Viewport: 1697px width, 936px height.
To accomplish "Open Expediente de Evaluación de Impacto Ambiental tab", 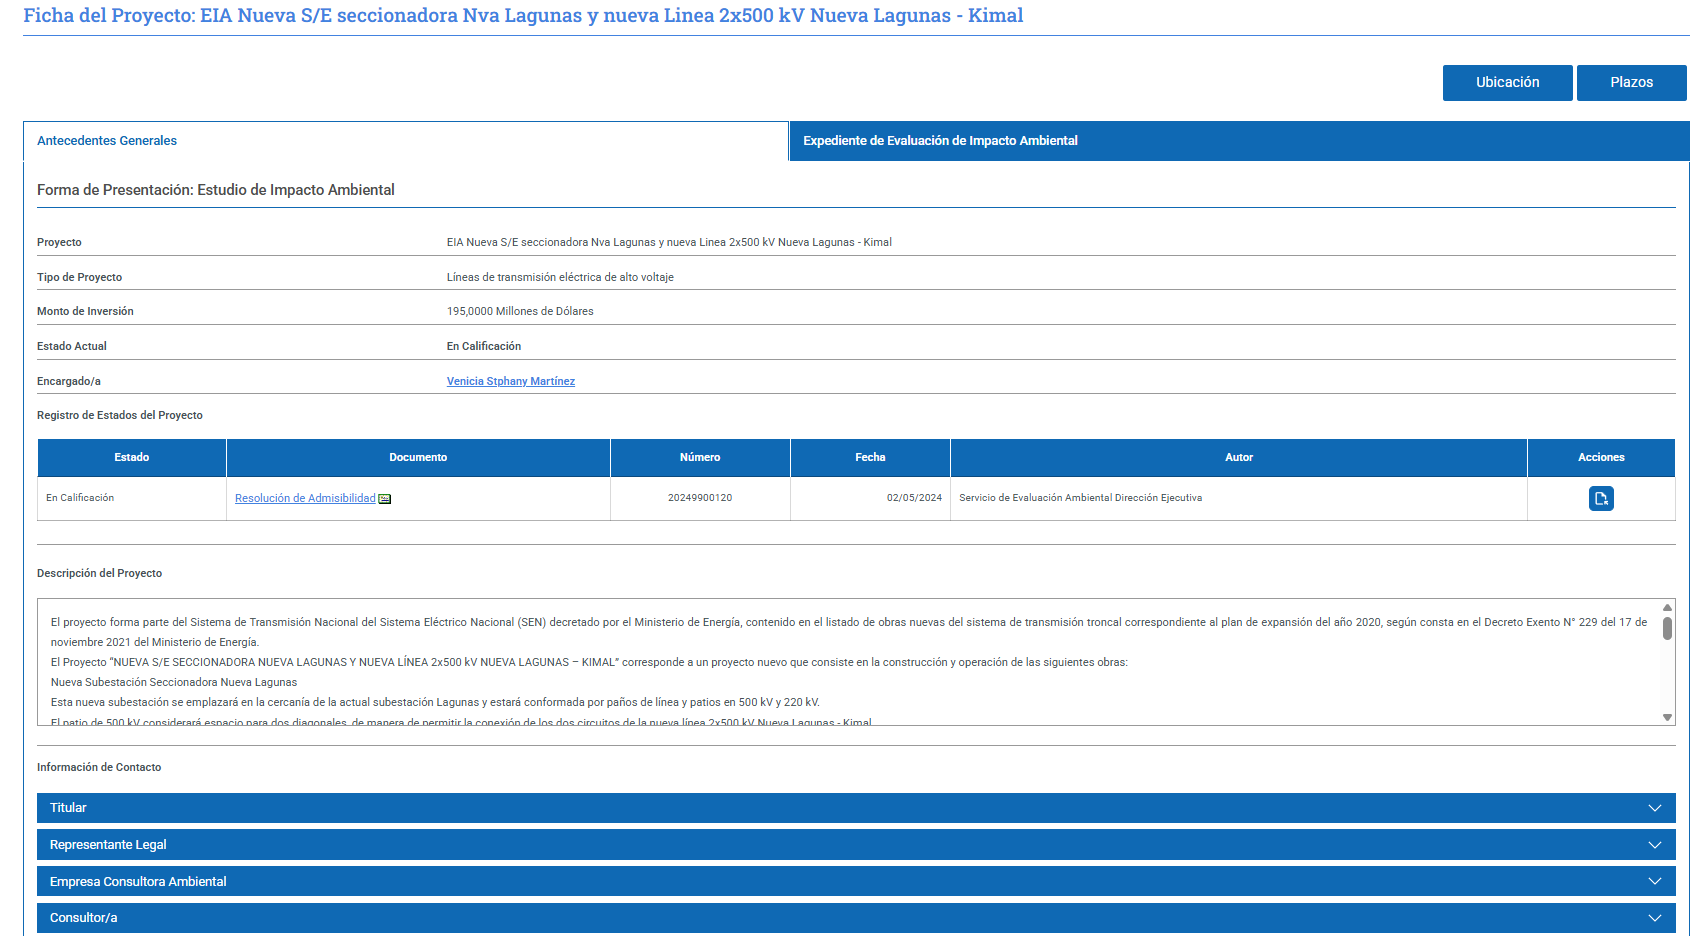I will (x=940, y=141).
